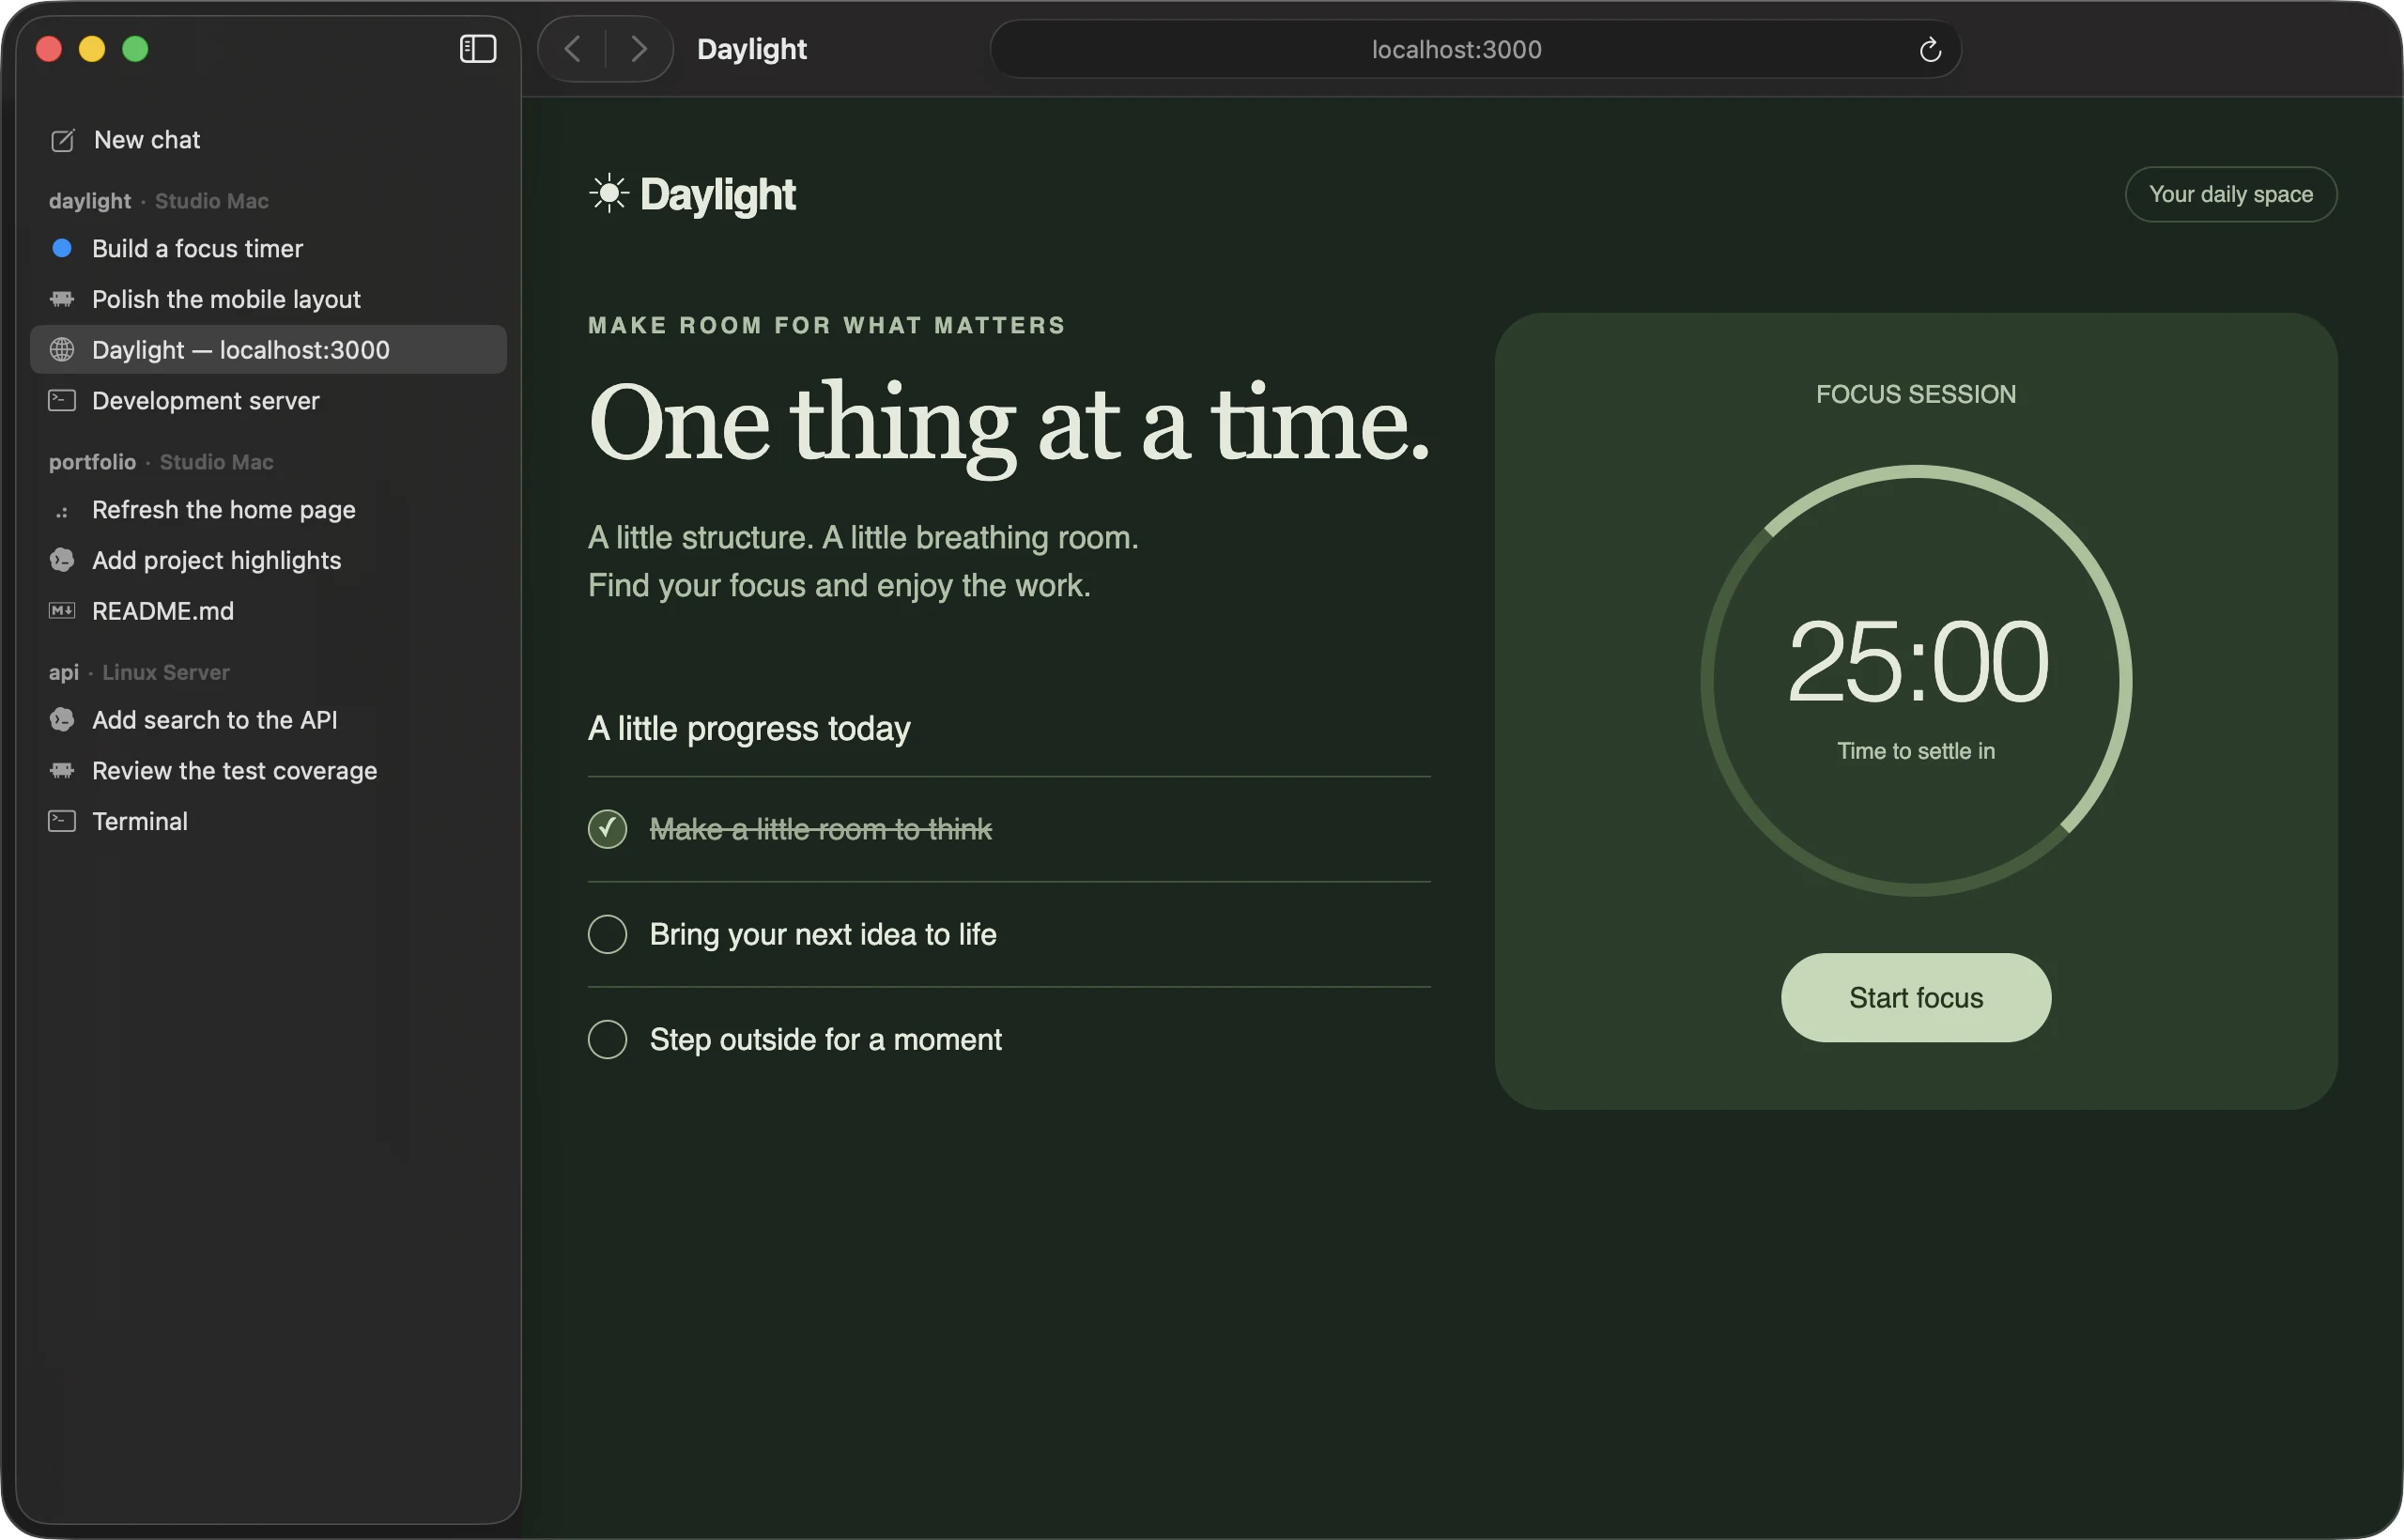2404x1540 pixels.
Task: Click the globe icon for Daylight — localhost:3000
Action: pyautogui.click(x=62, y=349)
